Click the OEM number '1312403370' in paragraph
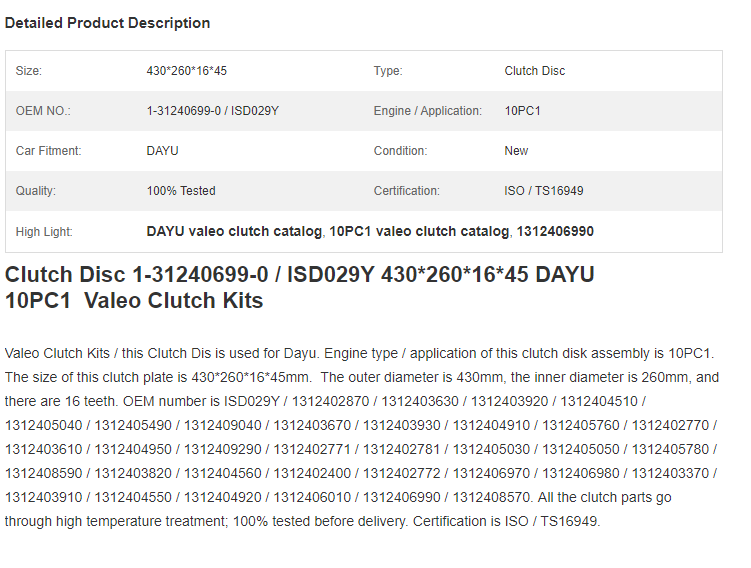Image resolution: width=751 pixels, height=568 pixels. (x=670, y=473)
